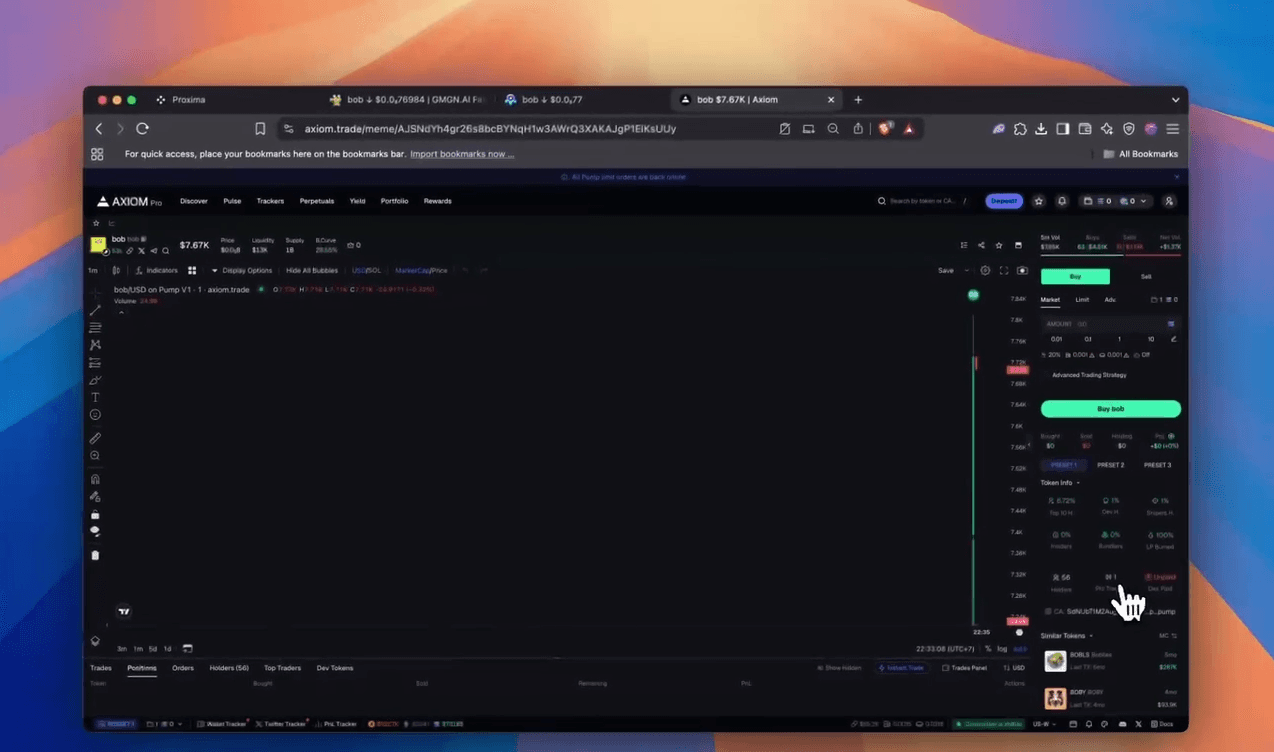
Task: Switch to the Sell tab
Action: pos(1146,276)
